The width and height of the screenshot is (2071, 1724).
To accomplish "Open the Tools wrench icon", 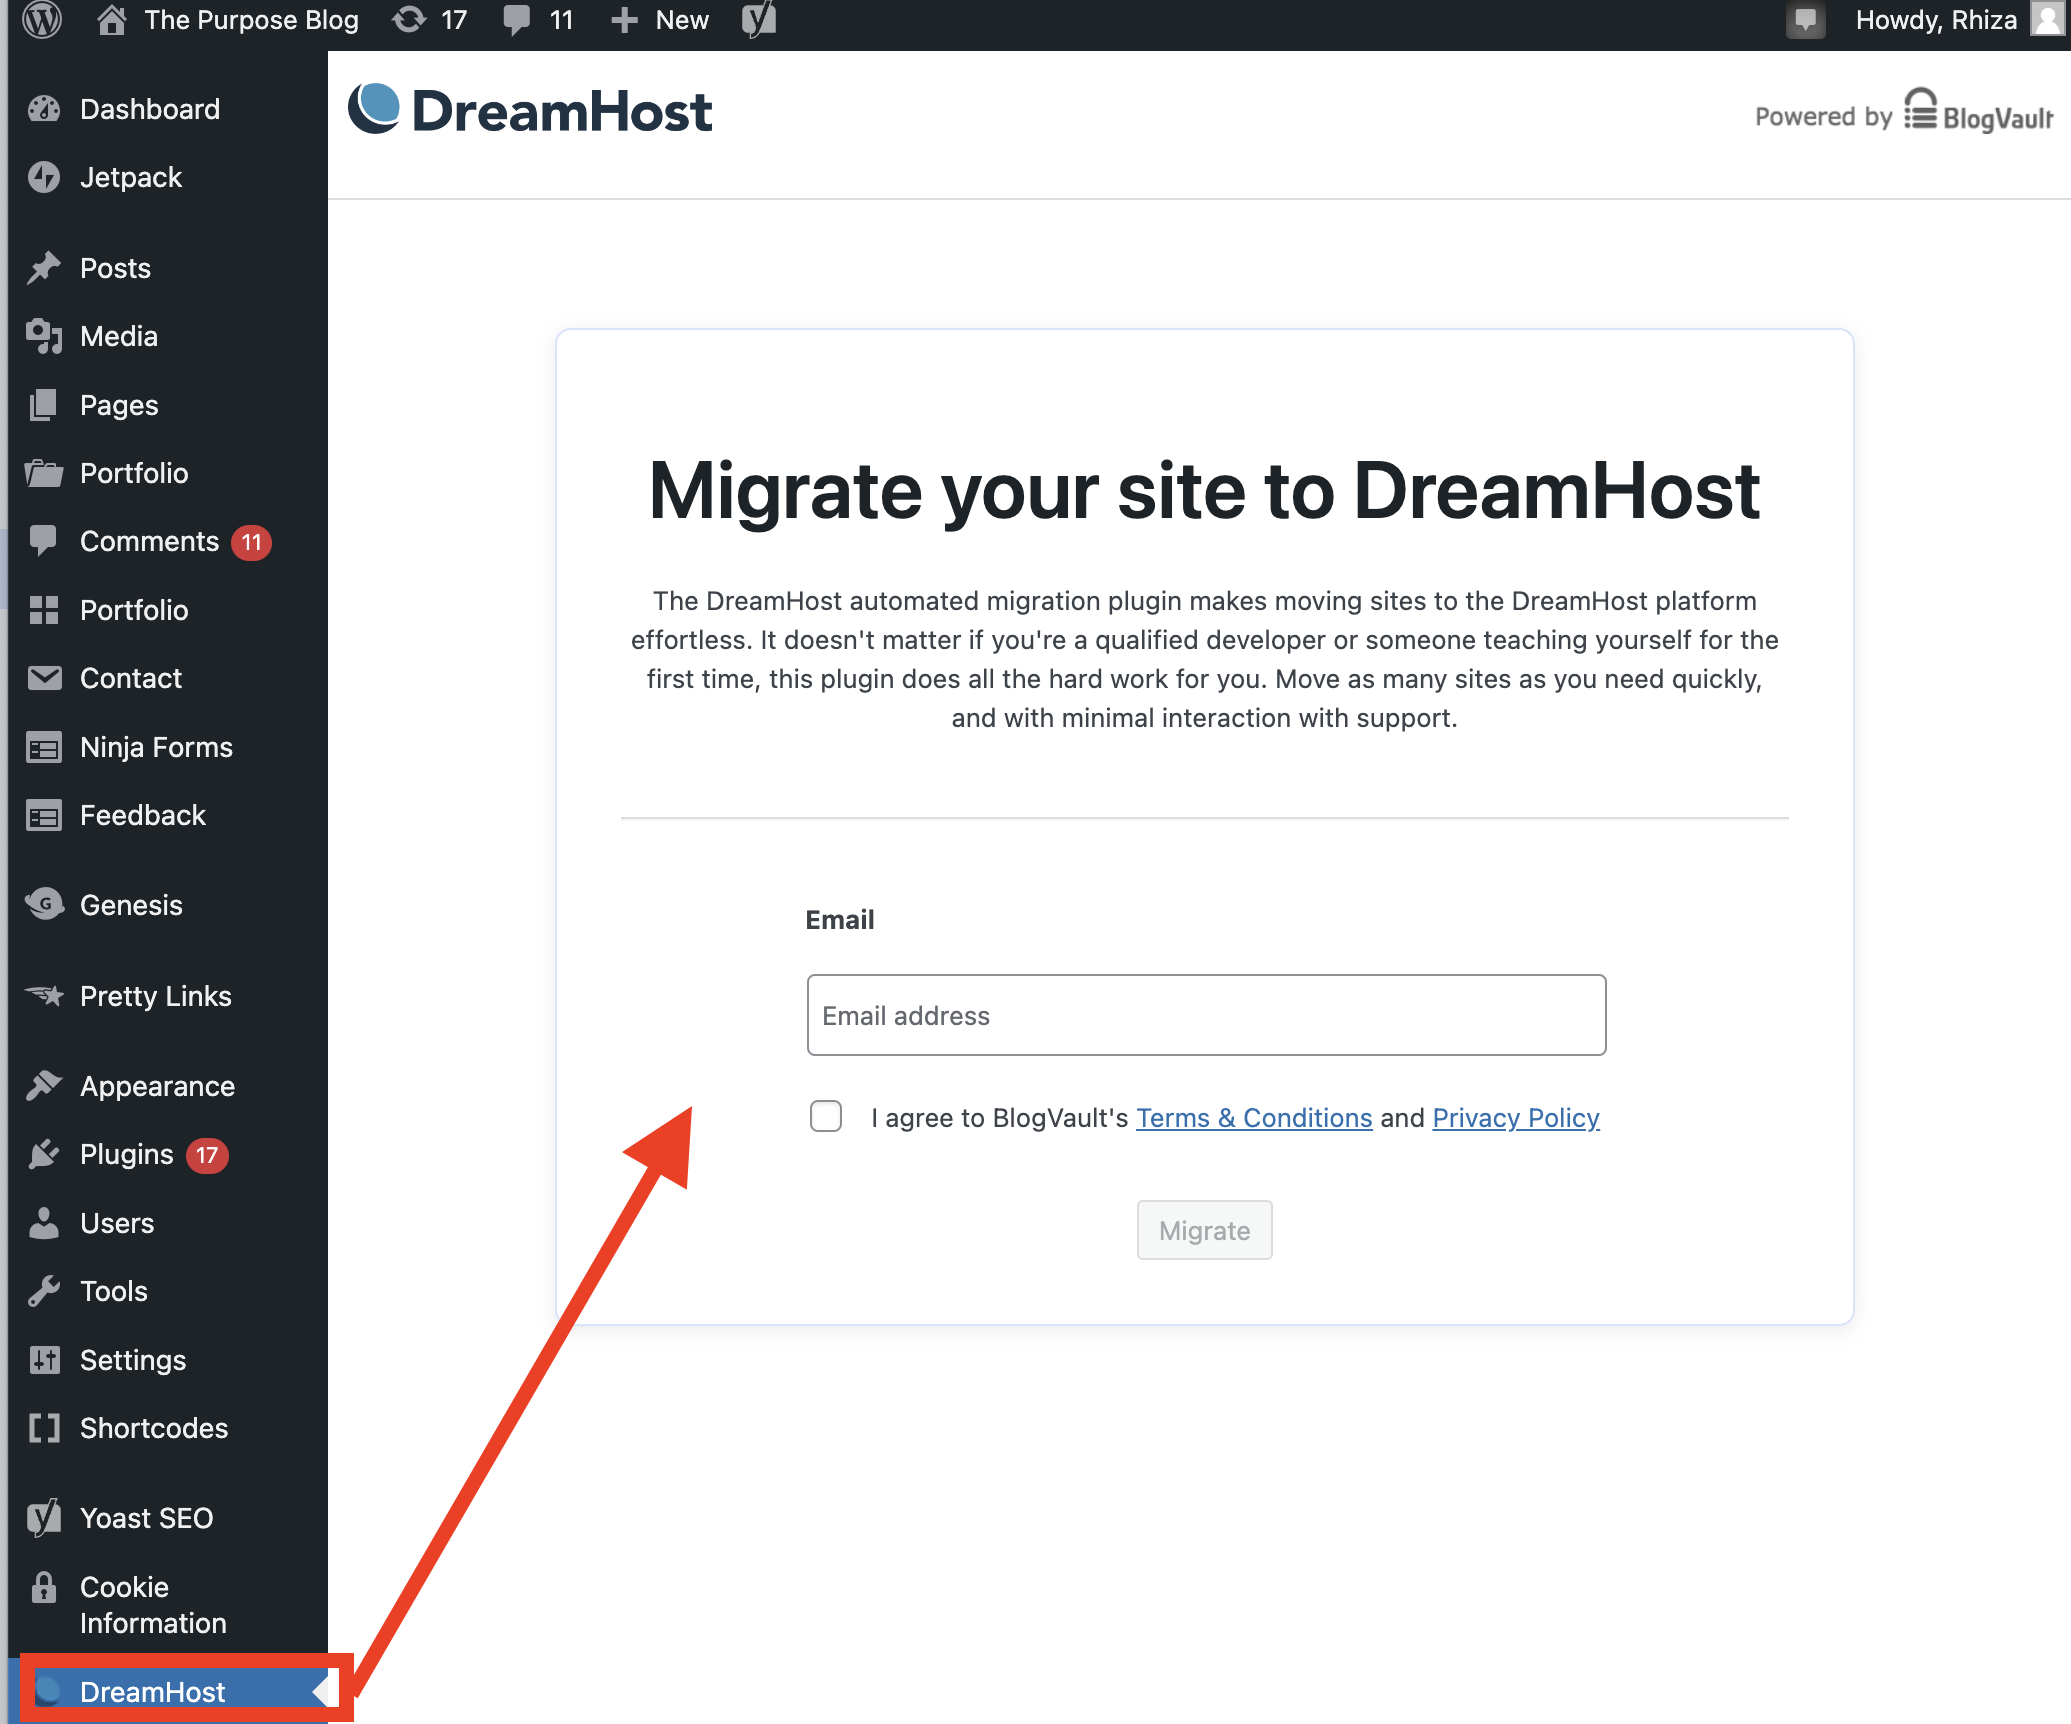I will [x=45, y=1291].
